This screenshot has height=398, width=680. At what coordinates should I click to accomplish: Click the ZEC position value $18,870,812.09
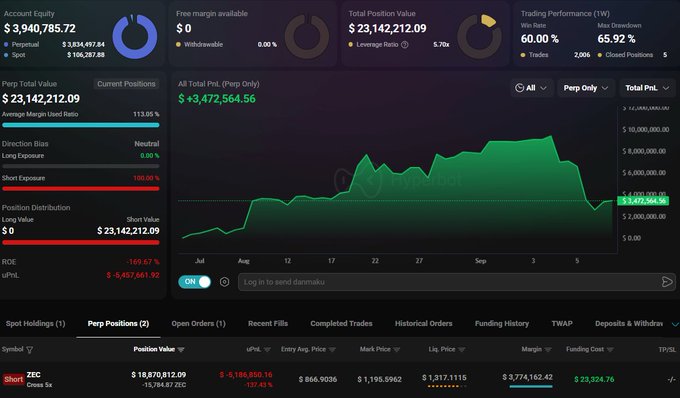(x=159, y=375)
